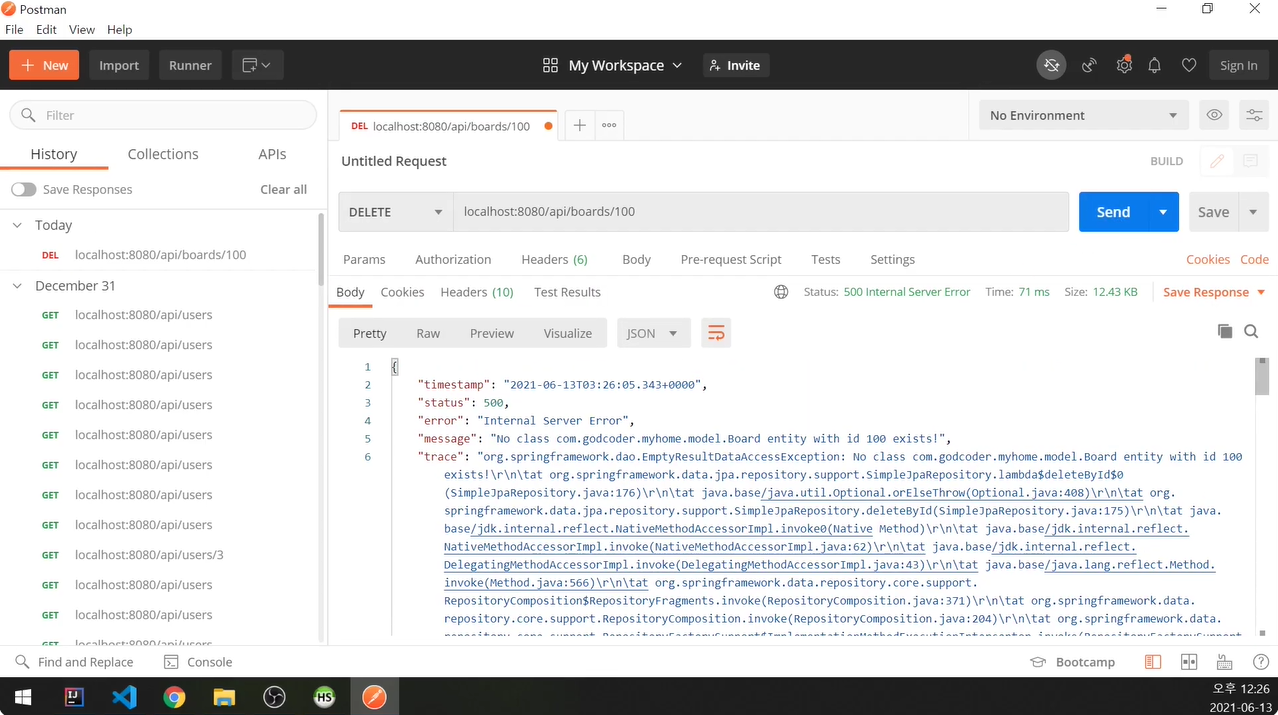Open the No Environment dropdown
The image size is (1278, 715).
(x=1083, y=115)
